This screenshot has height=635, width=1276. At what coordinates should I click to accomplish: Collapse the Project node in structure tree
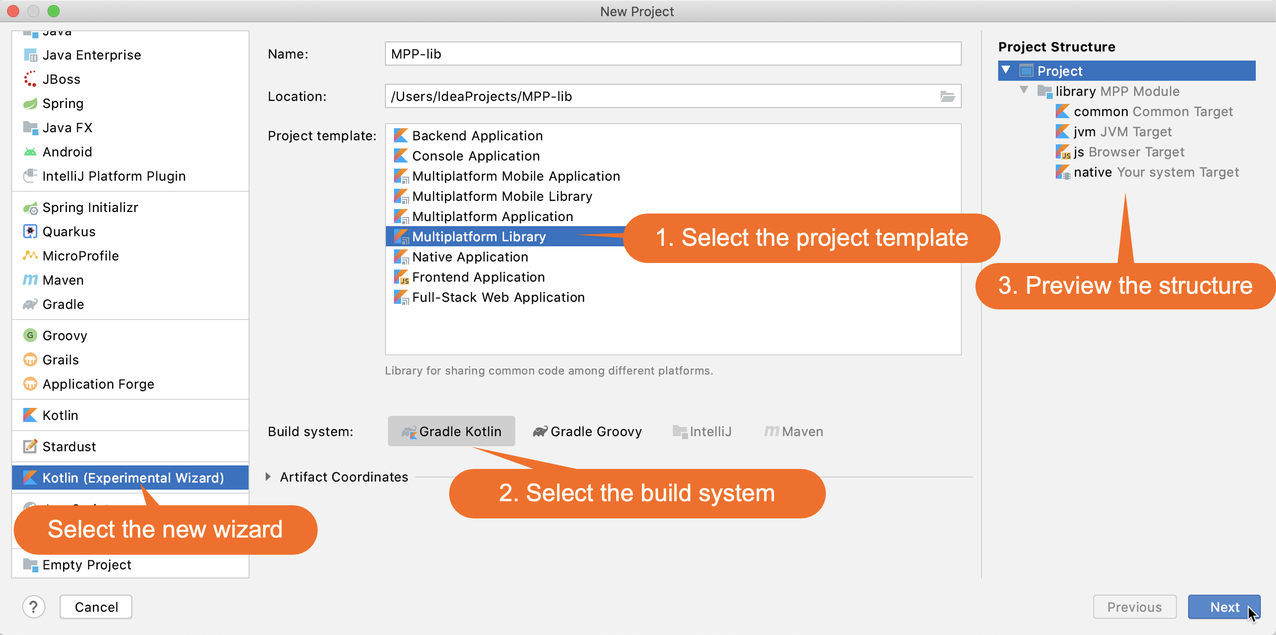point(1006,71)
